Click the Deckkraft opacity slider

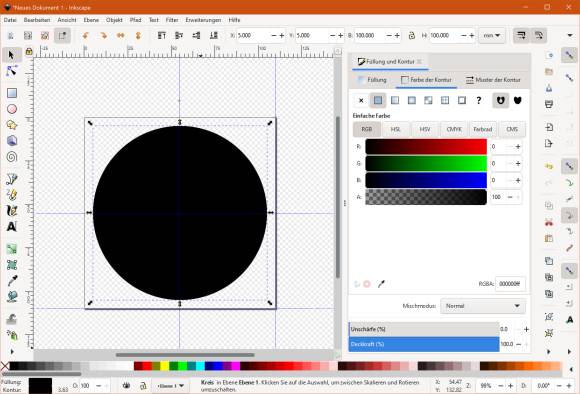424,344
